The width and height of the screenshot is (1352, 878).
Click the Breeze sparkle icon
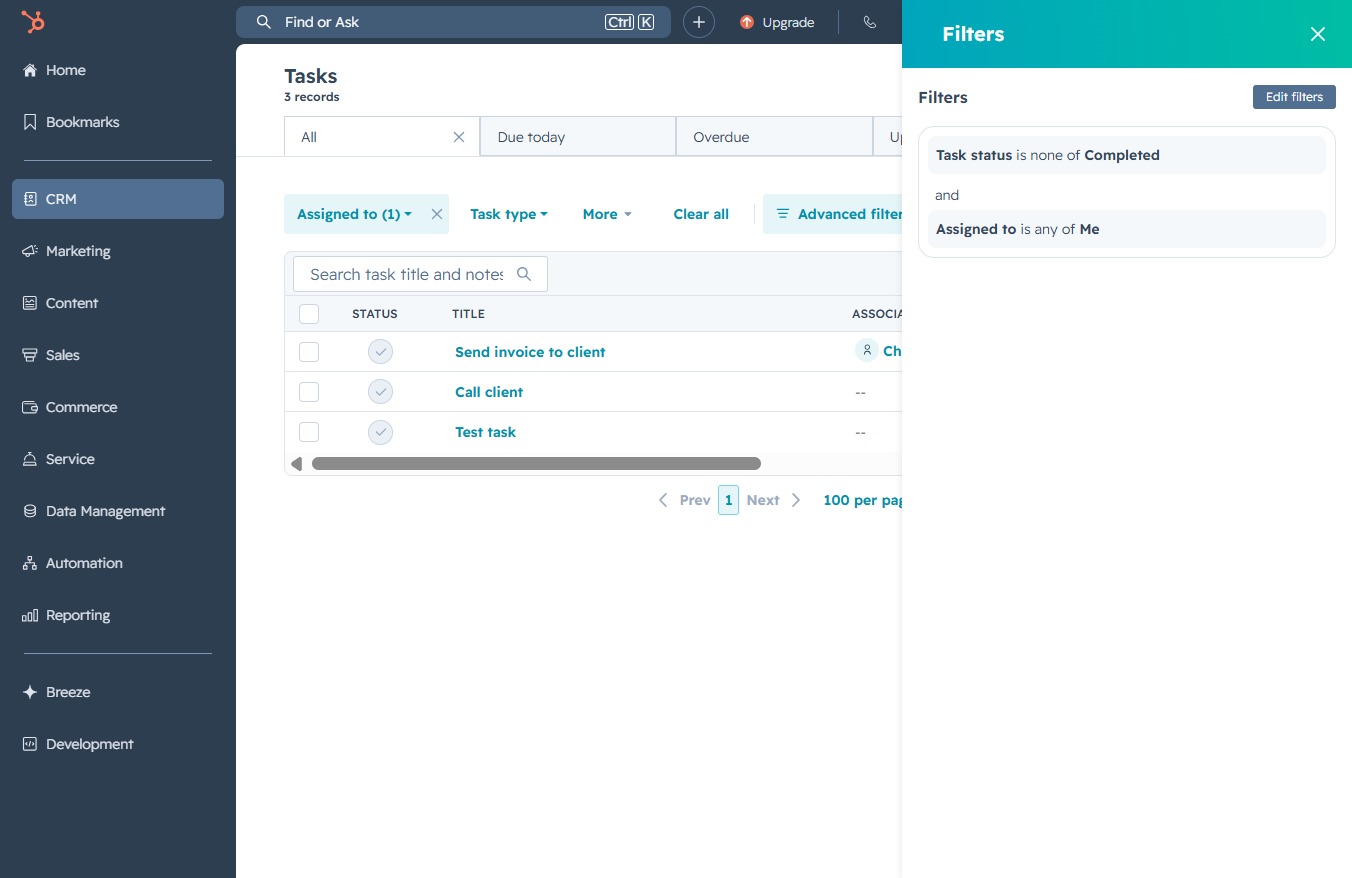(x=30, y=692)
